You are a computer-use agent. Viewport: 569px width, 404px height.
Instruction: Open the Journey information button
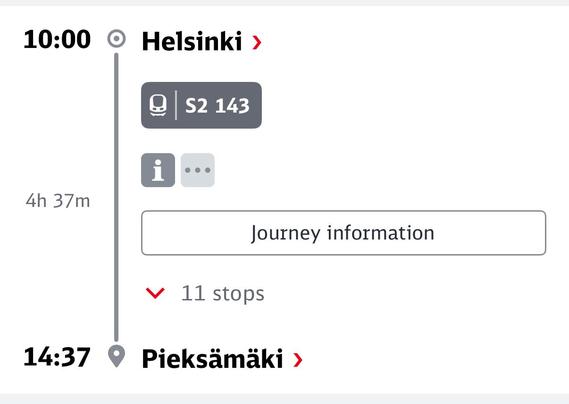click(343, 233)
